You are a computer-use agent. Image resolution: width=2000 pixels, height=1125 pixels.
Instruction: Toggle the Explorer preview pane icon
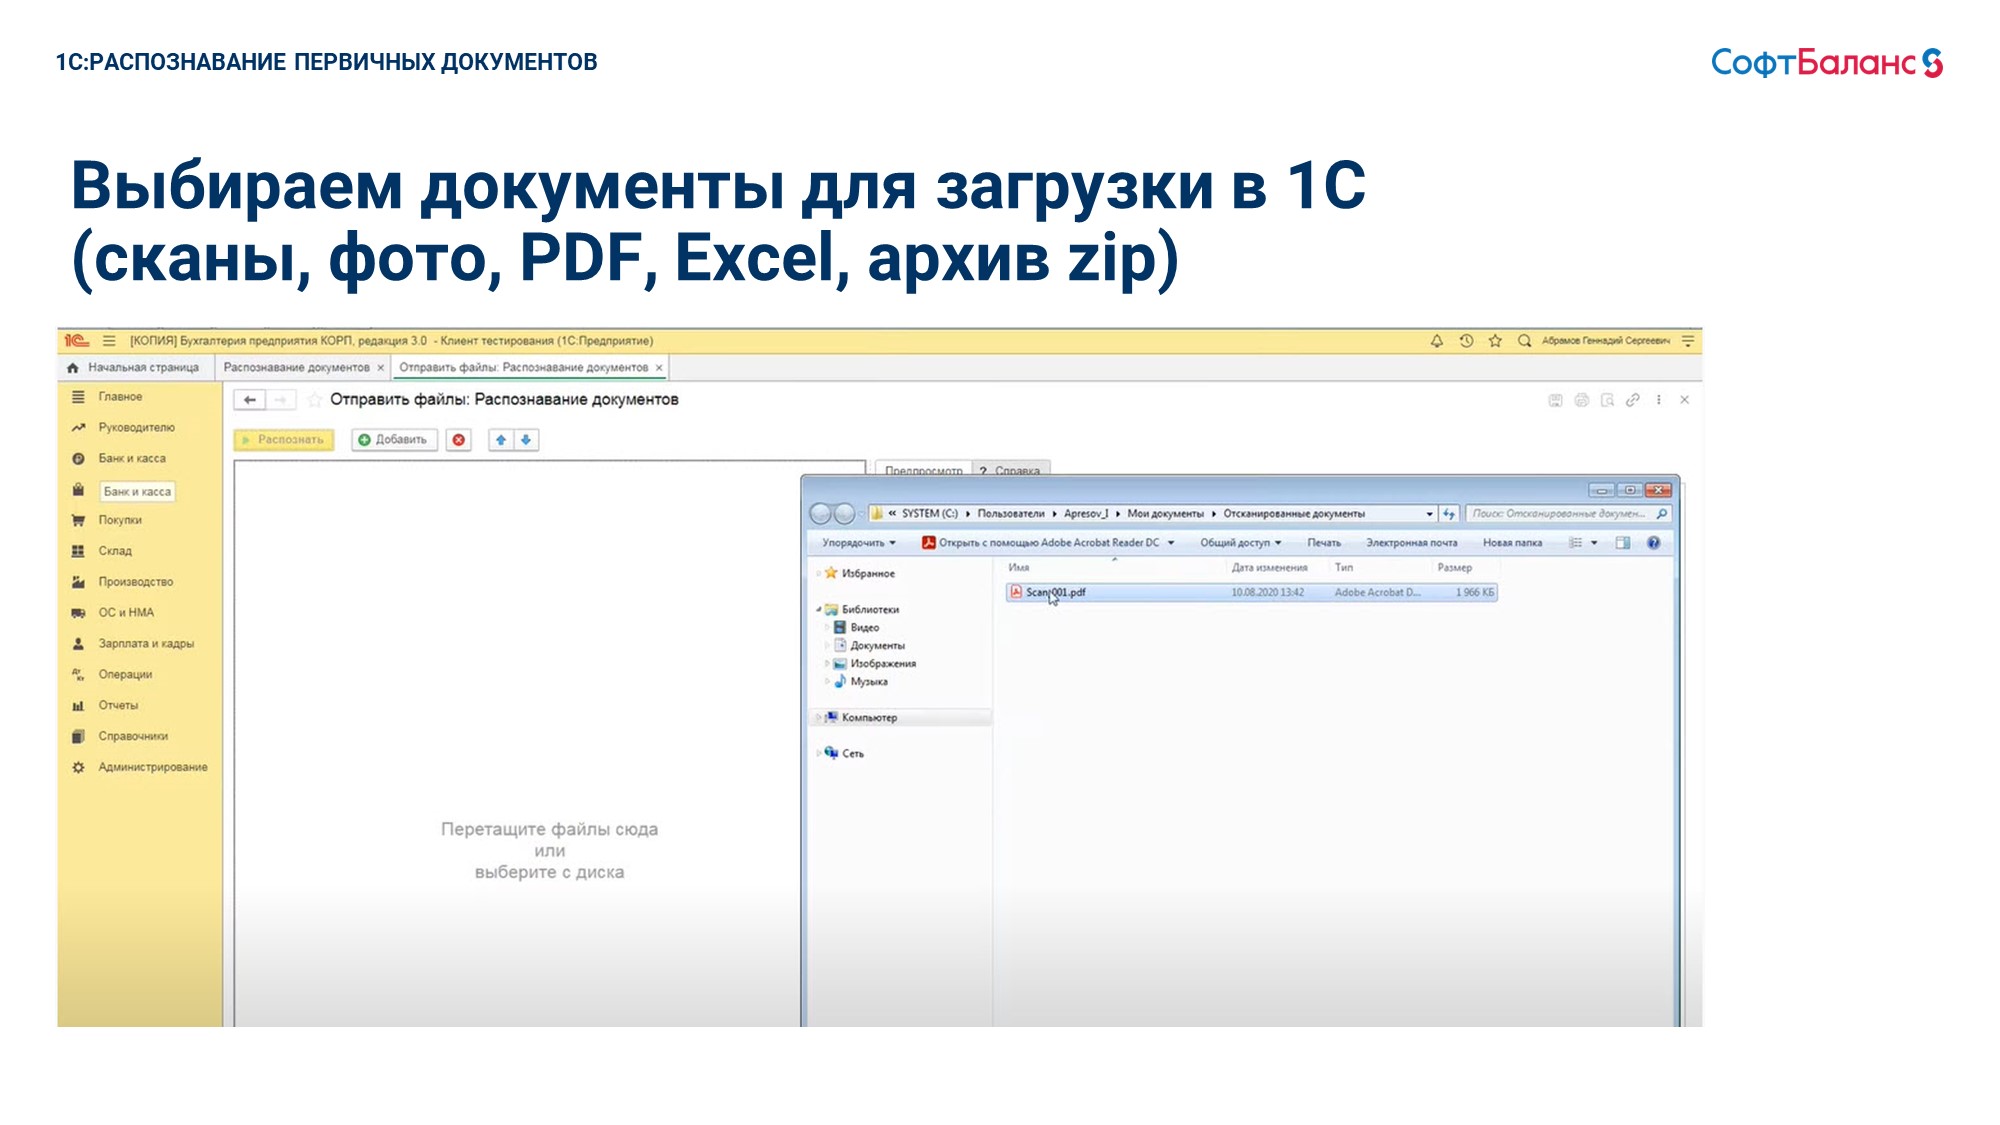pyautogui.click(x=1623, y=543)
